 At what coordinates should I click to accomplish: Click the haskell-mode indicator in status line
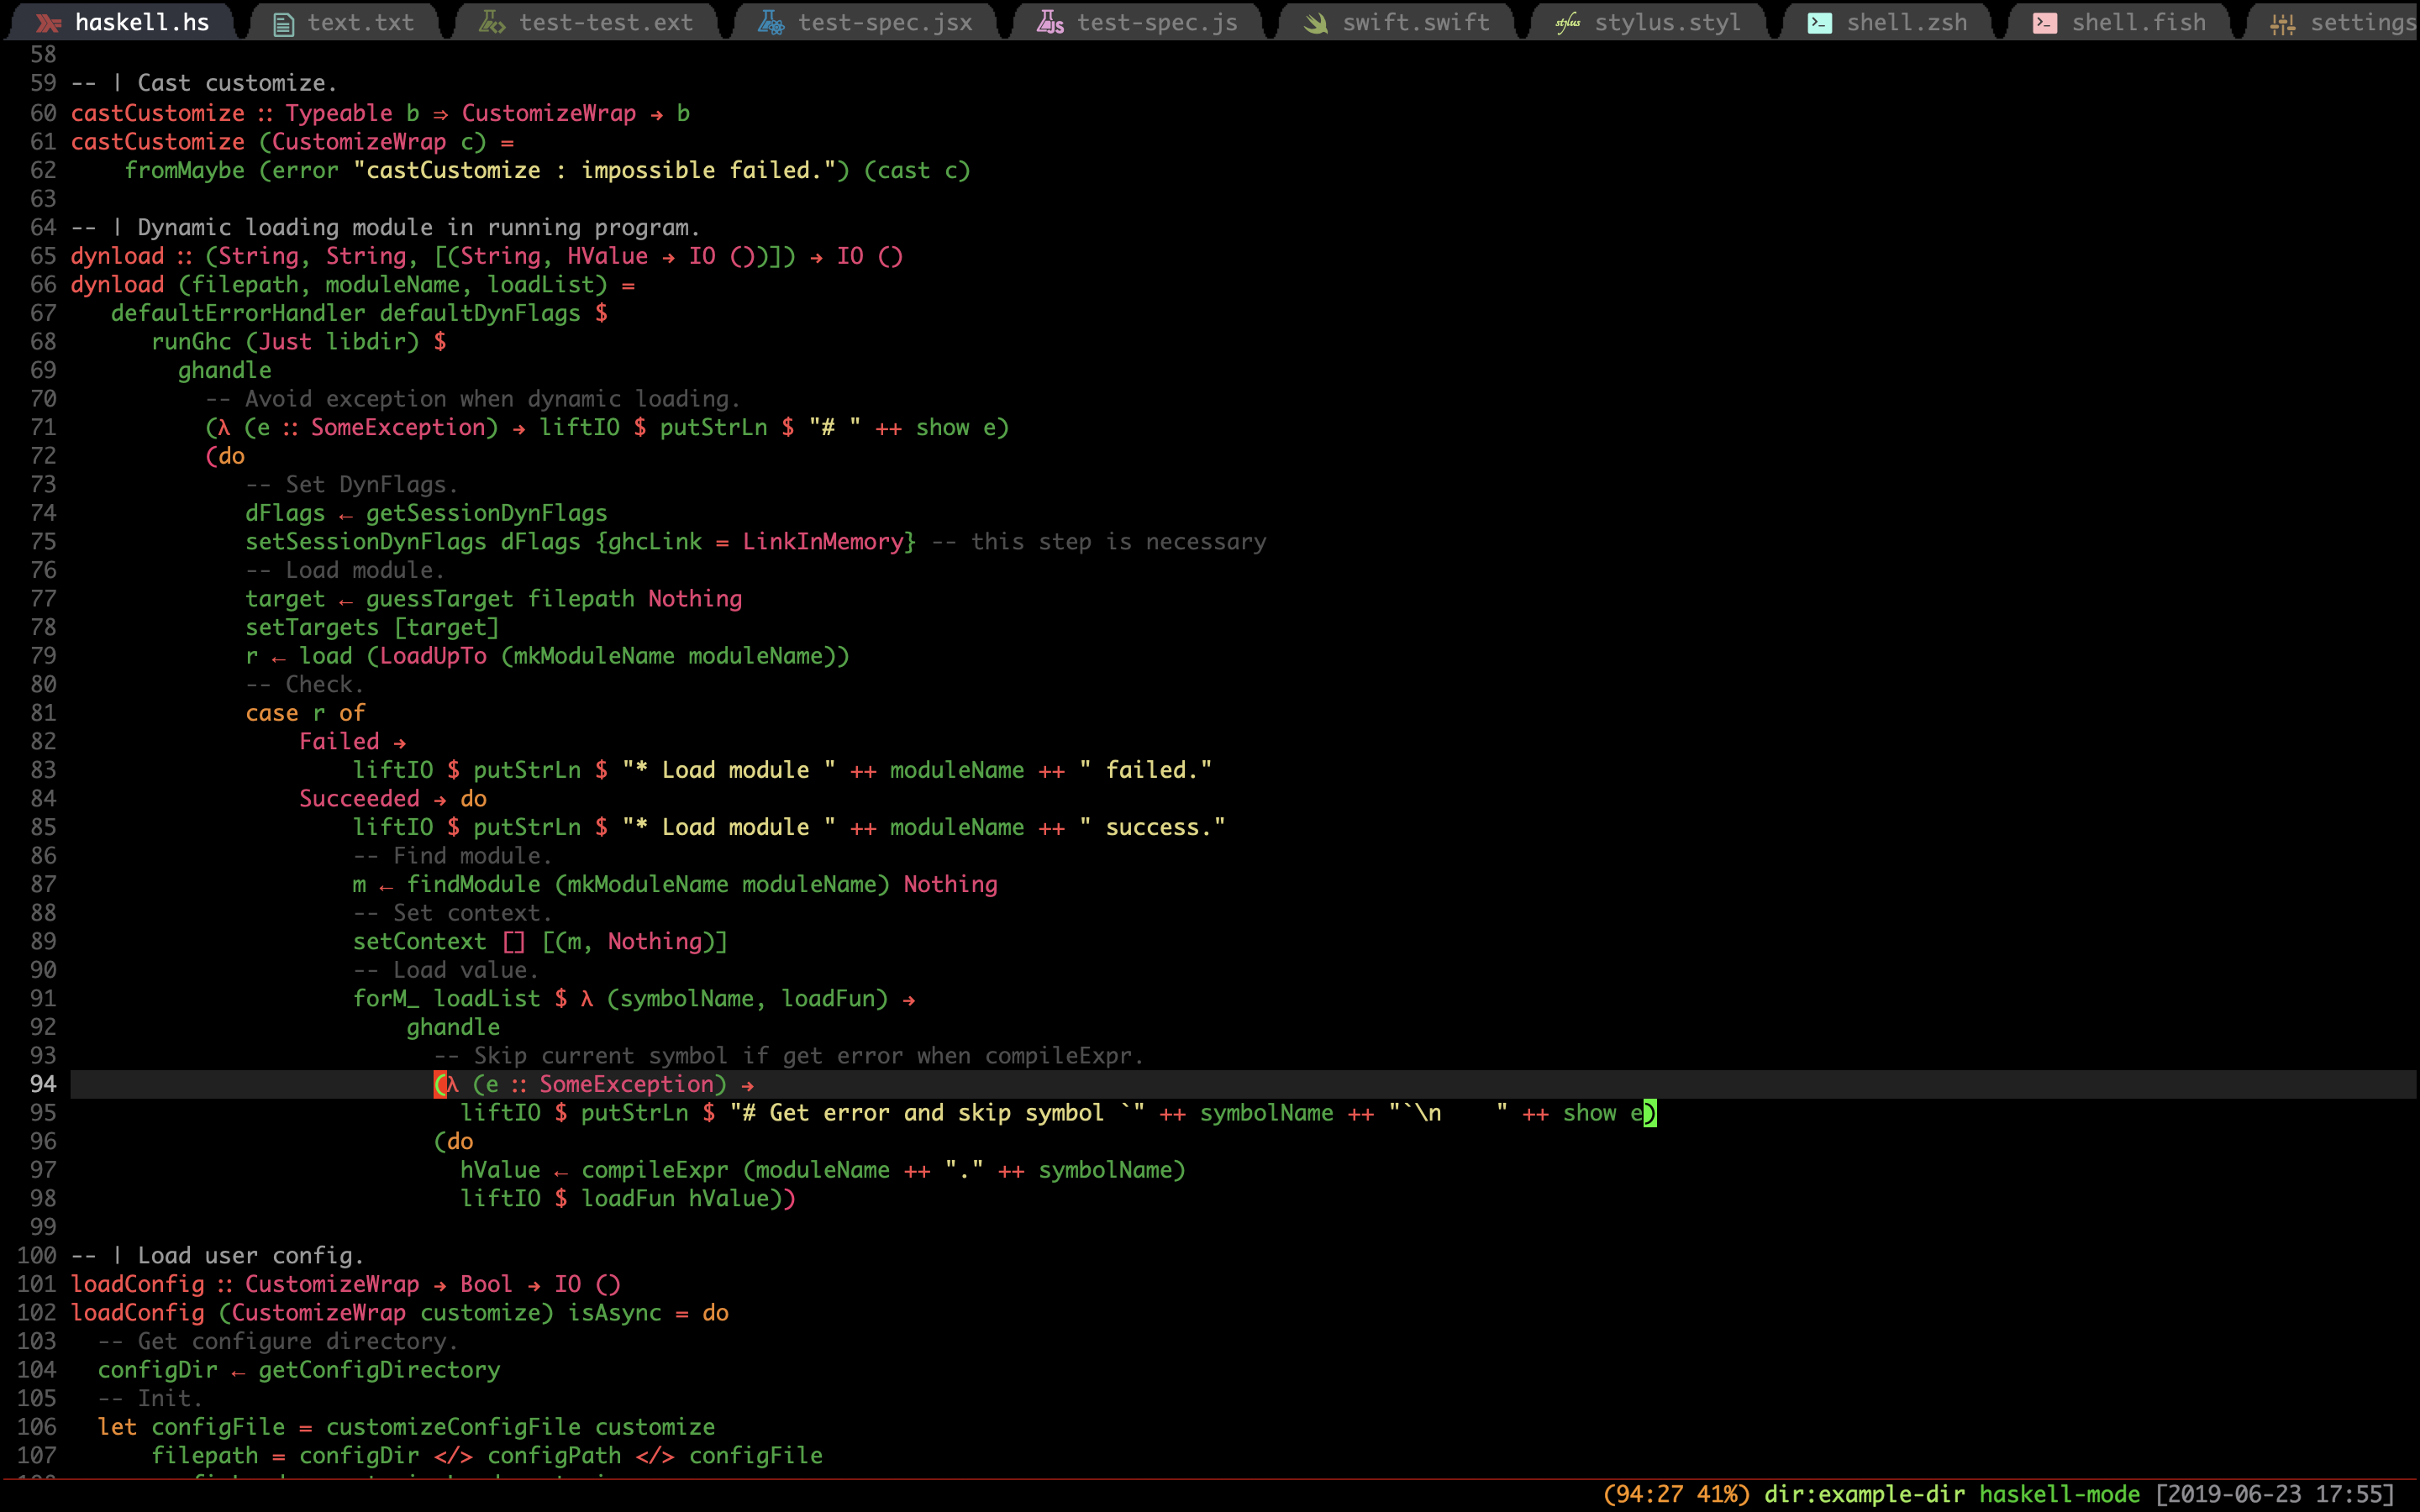(x=2059, y=1494)
